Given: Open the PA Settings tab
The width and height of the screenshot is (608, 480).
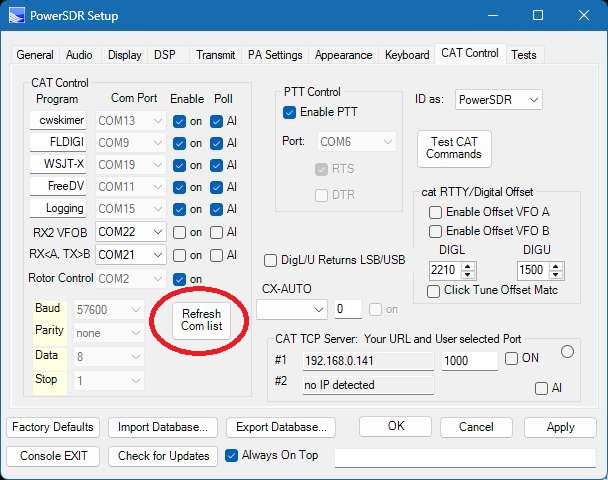Looking at the screenshot, I should coord(275,55).
